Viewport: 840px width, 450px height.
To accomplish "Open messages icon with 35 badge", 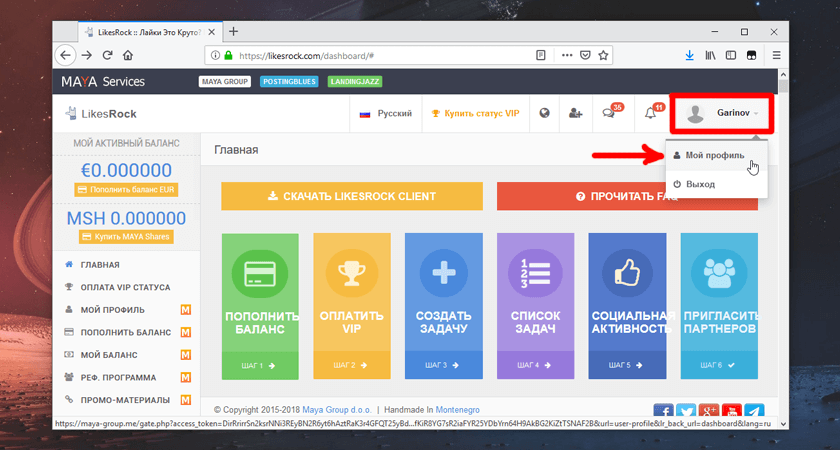I will pyautogui.click(x=612, y=112).
